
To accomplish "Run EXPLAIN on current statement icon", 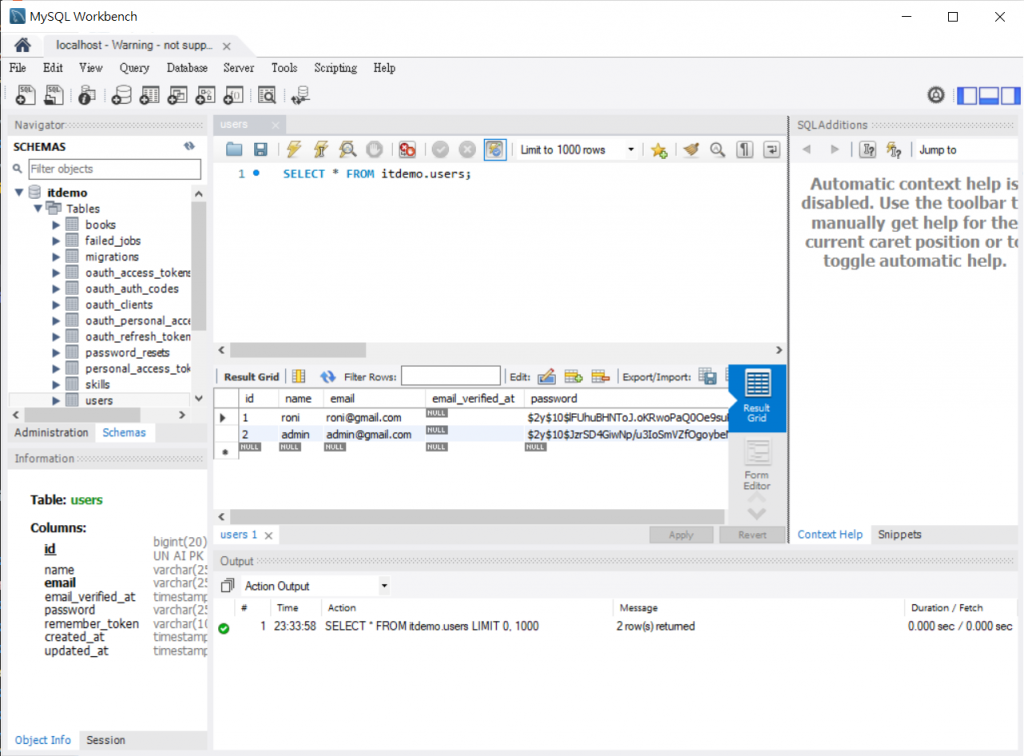I will point(347,150).
